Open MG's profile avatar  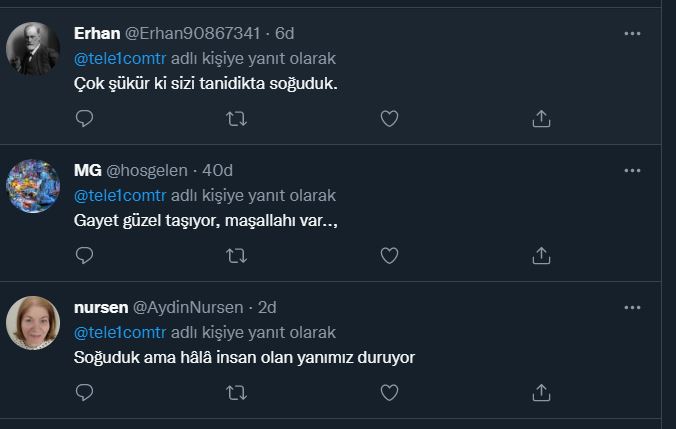[x=33, y=185]
